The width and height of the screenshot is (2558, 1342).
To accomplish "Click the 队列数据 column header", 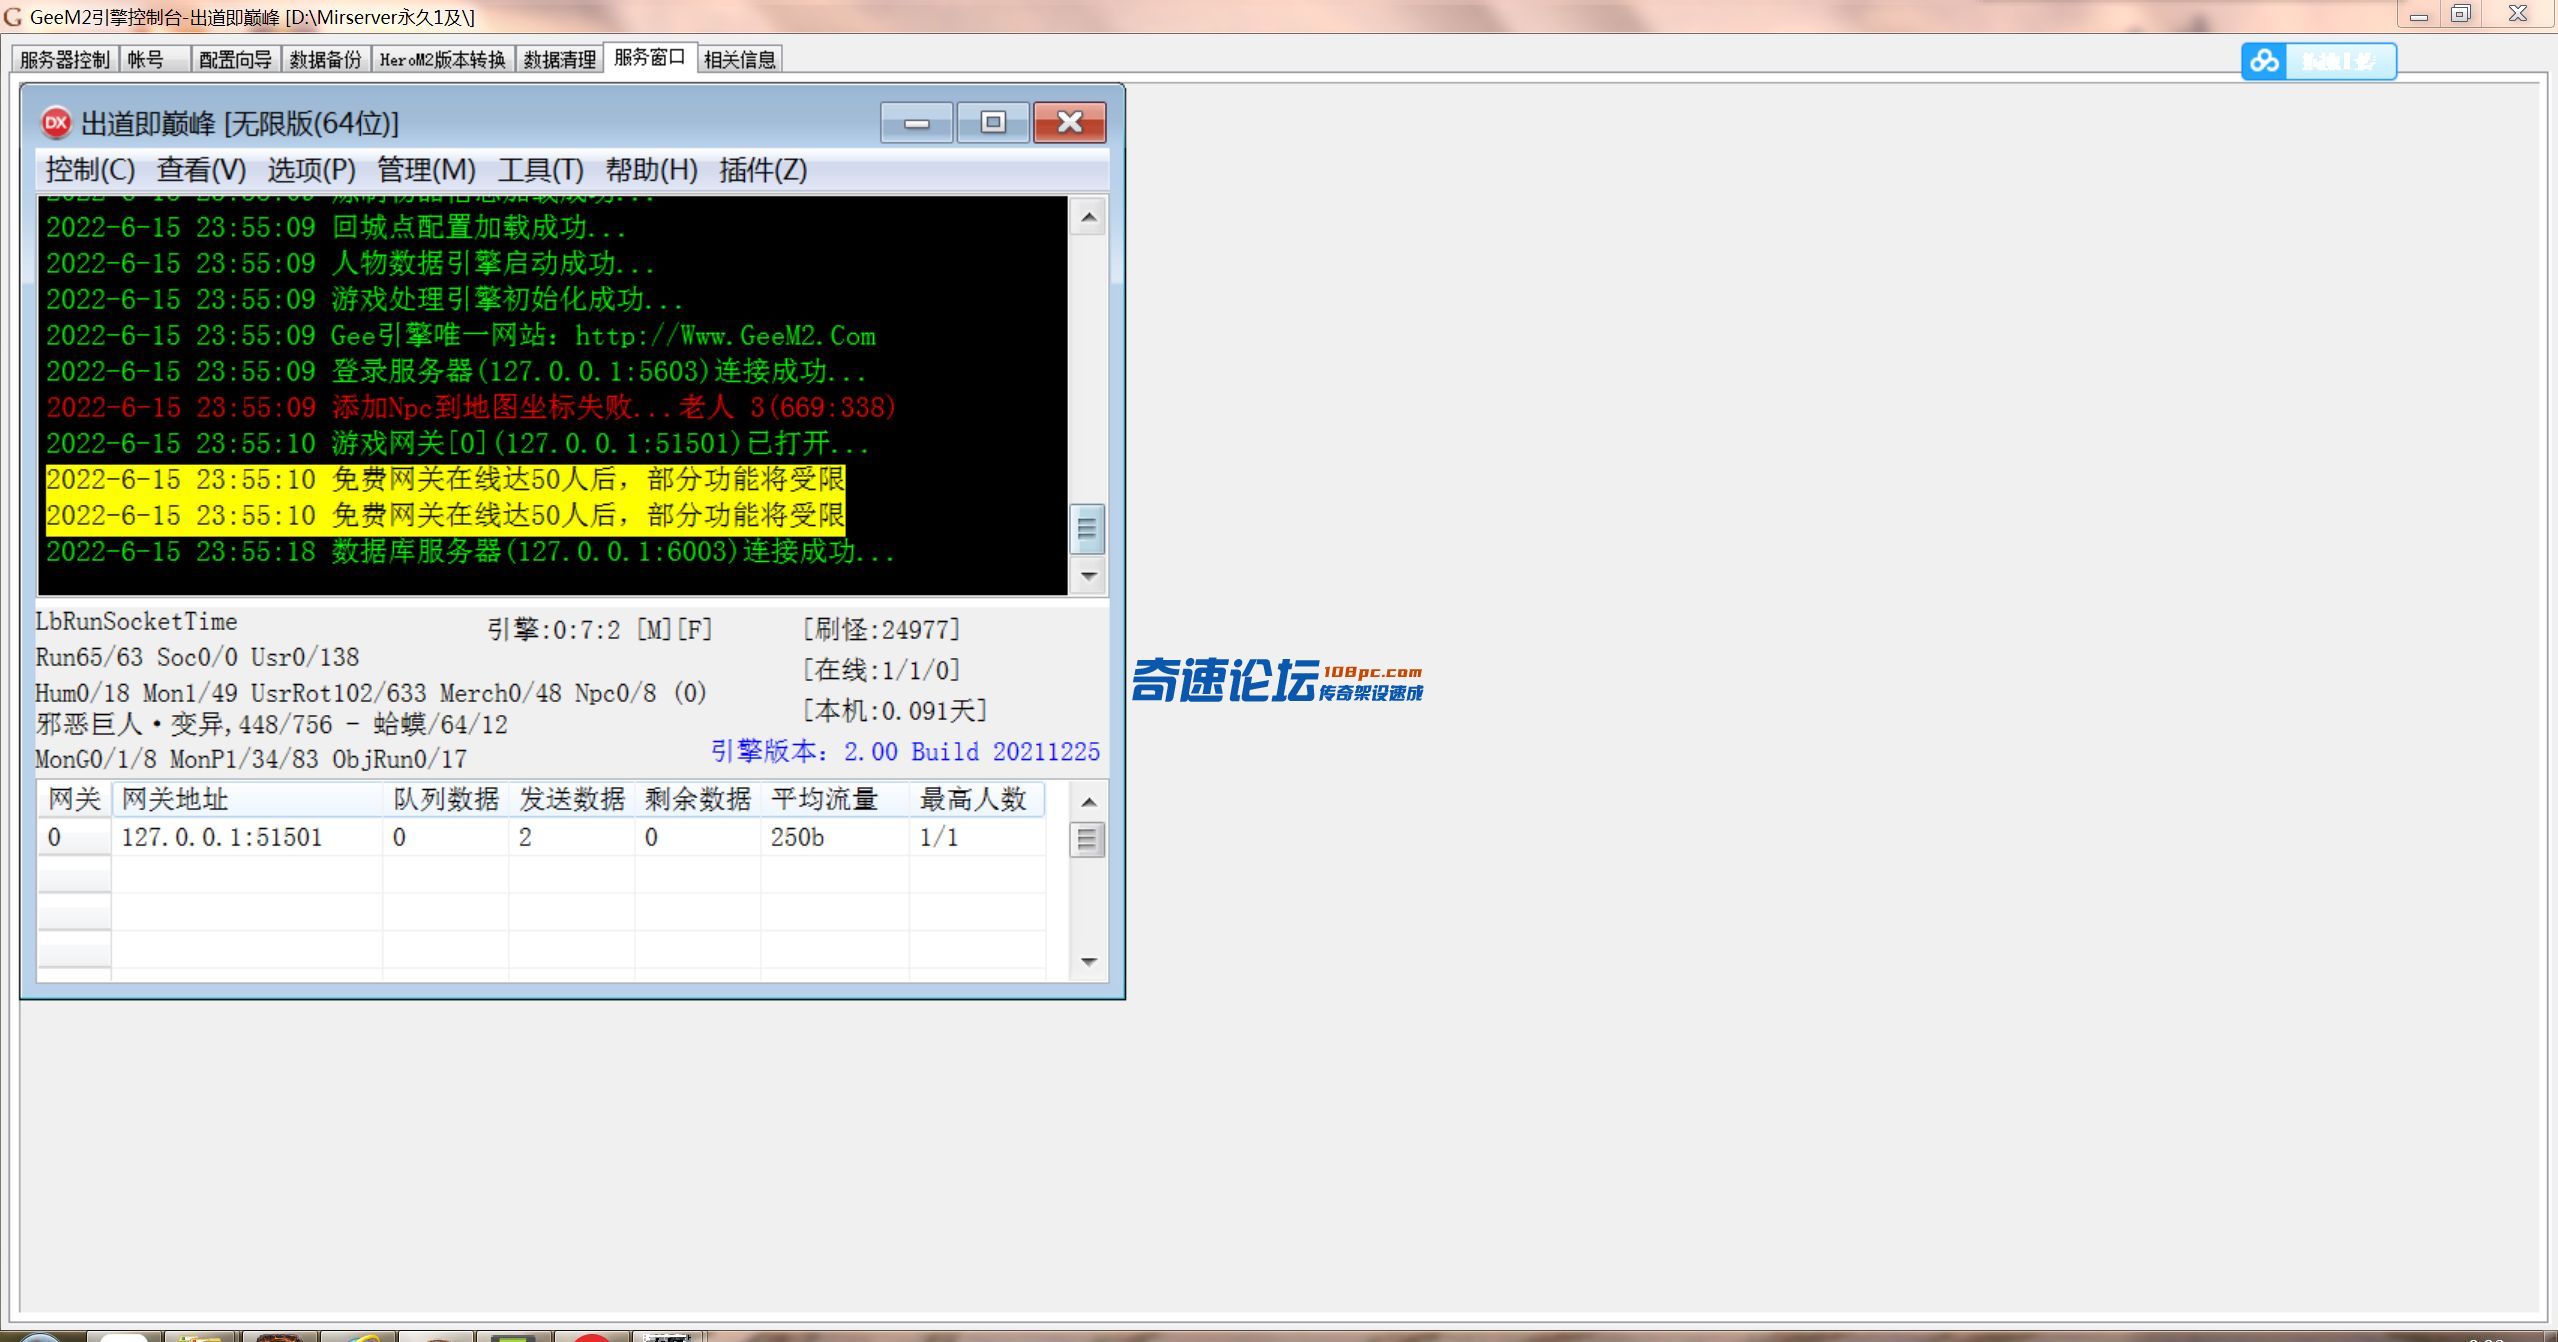I will point(446,799).
